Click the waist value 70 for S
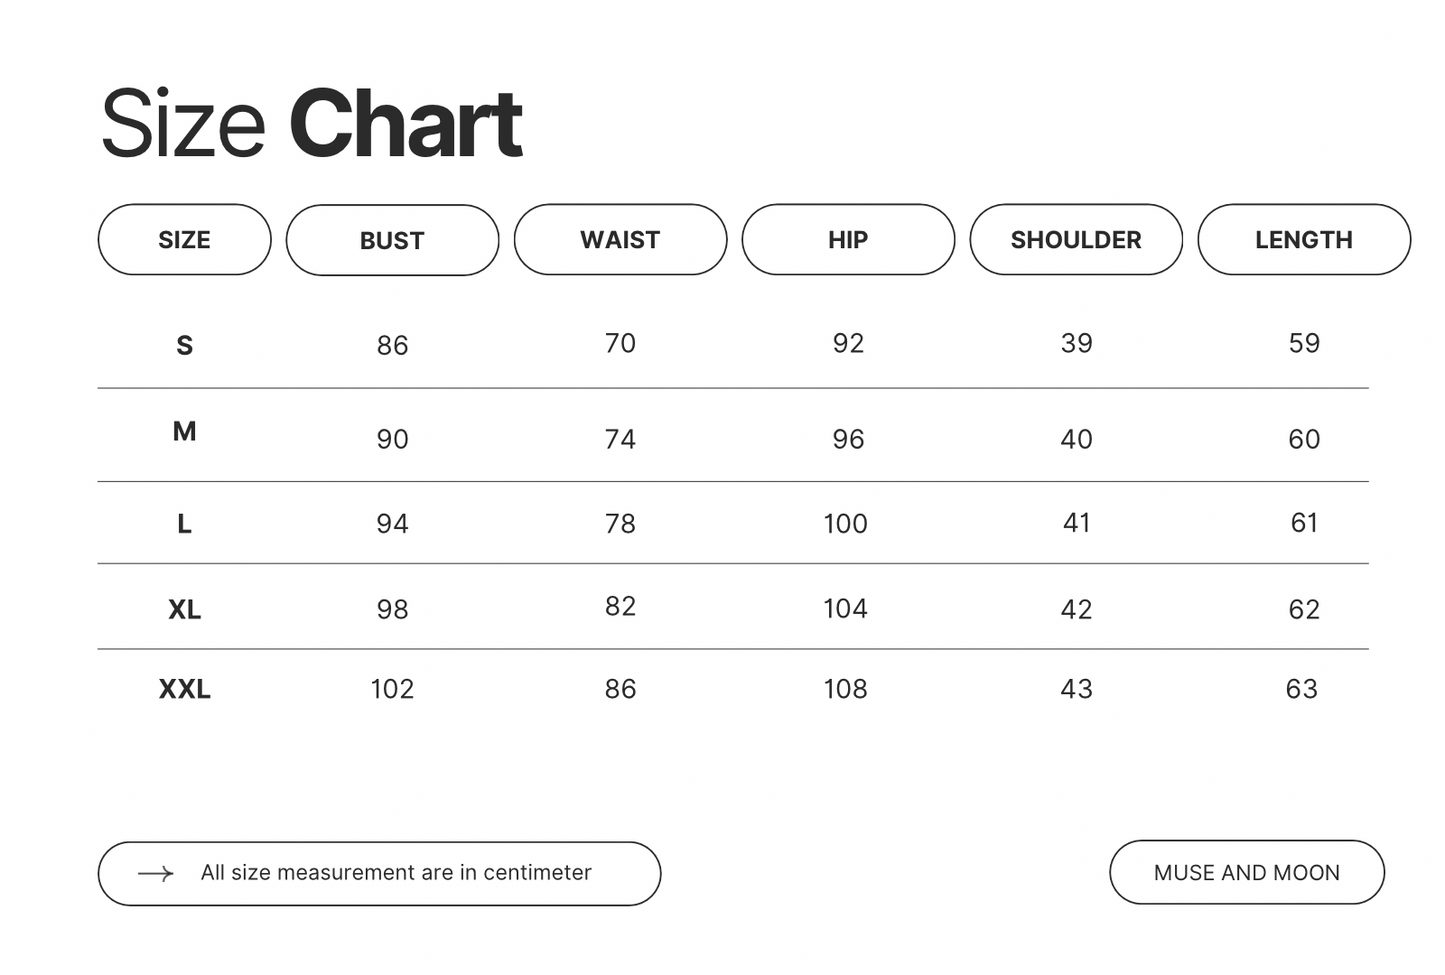Screen dimensions: 1445x975 620,344
